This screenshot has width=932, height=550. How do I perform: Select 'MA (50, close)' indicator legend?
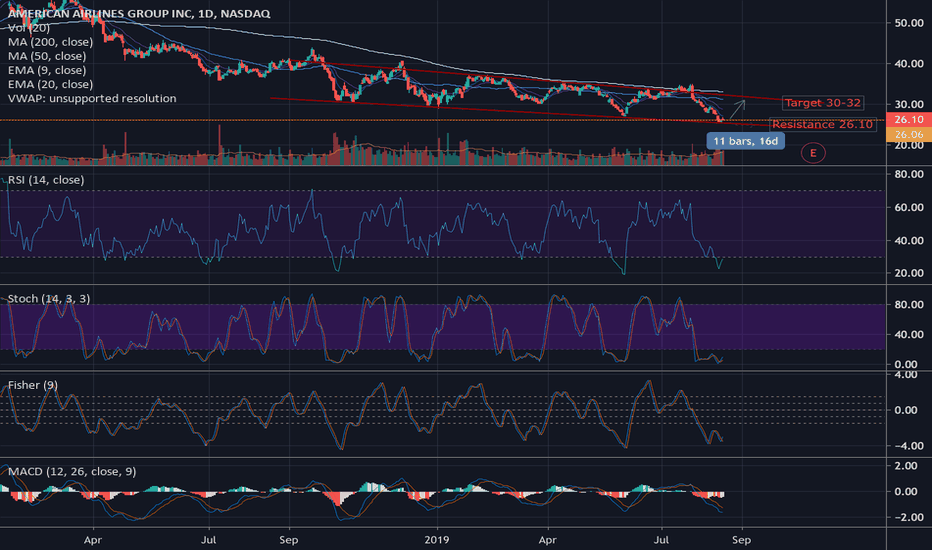coord(47,56)
